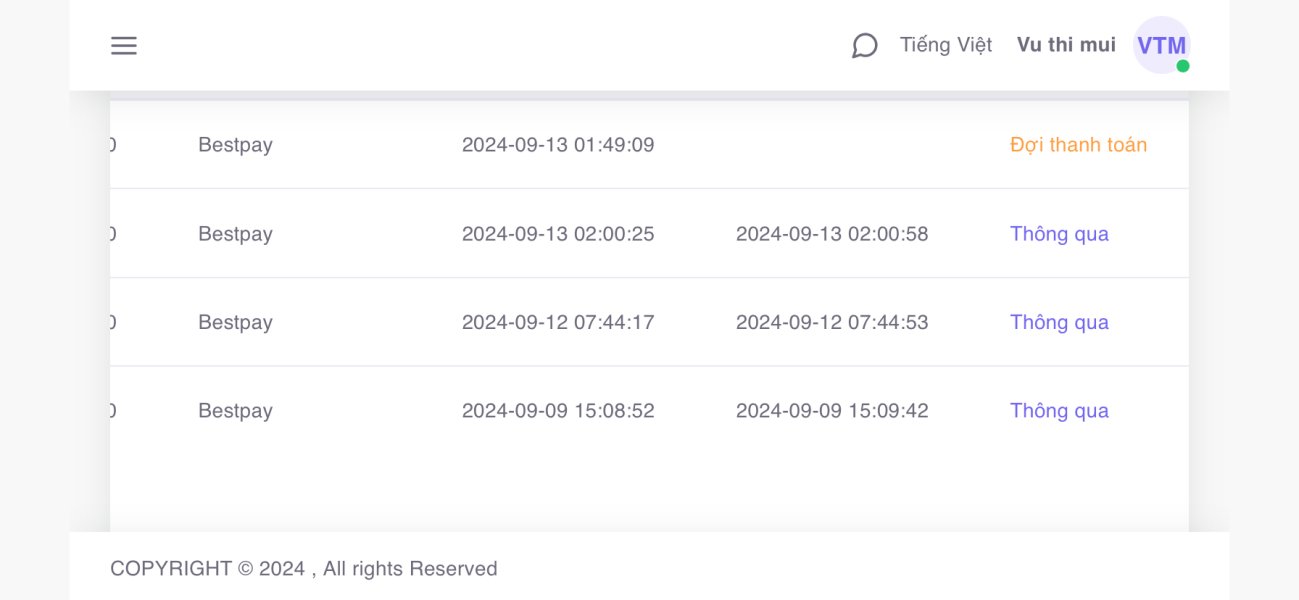This screenshot has height=600, width=1299.
Task: Click Thông qua status for the 2024-09-12 row
Action: point(1059,322)
